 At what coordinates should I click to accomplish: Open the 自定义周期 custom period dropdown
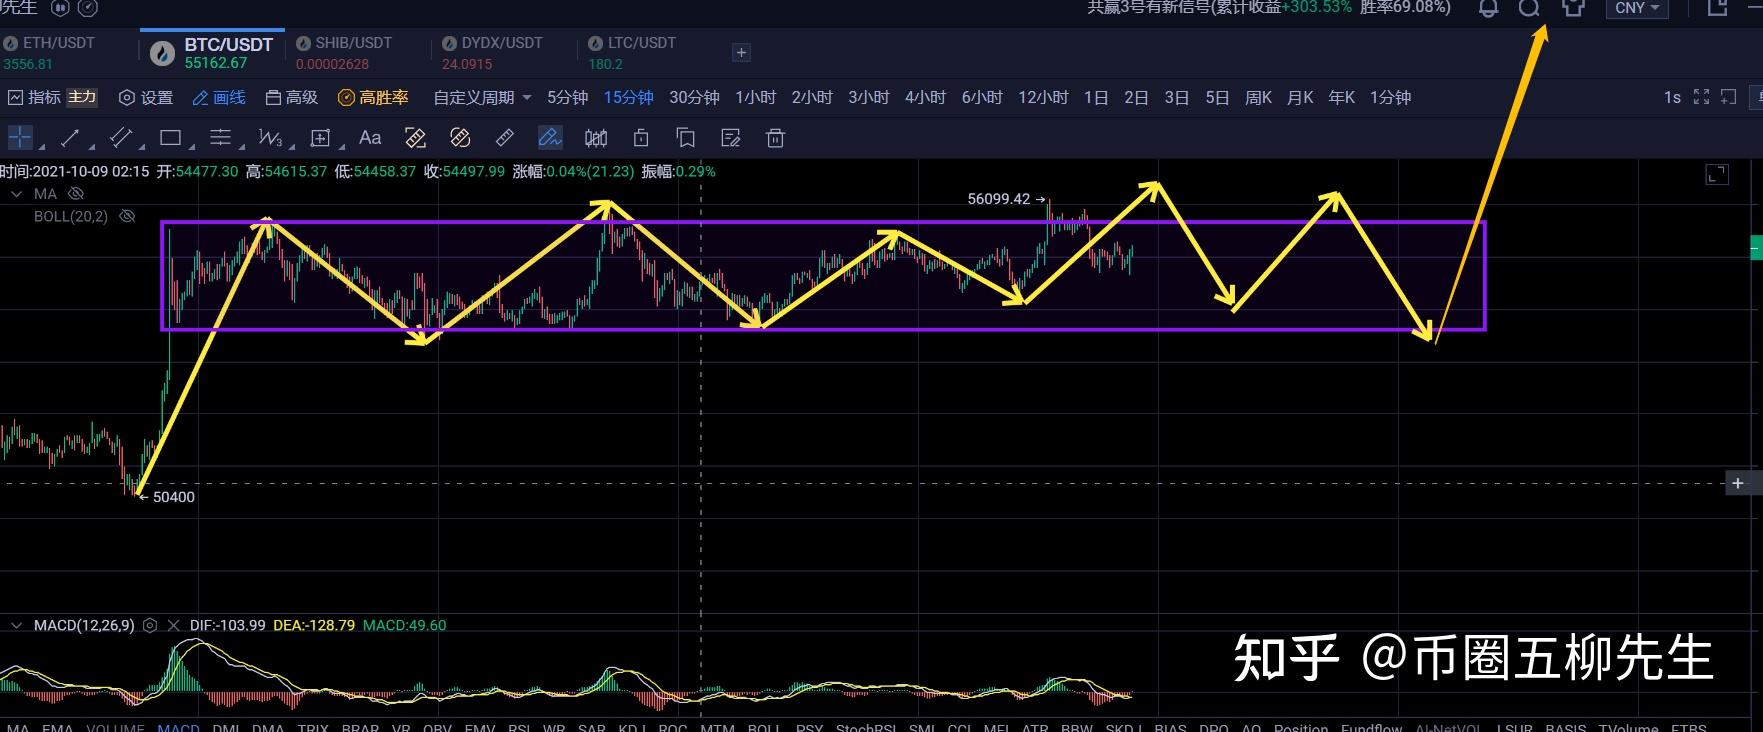point(482,97)
